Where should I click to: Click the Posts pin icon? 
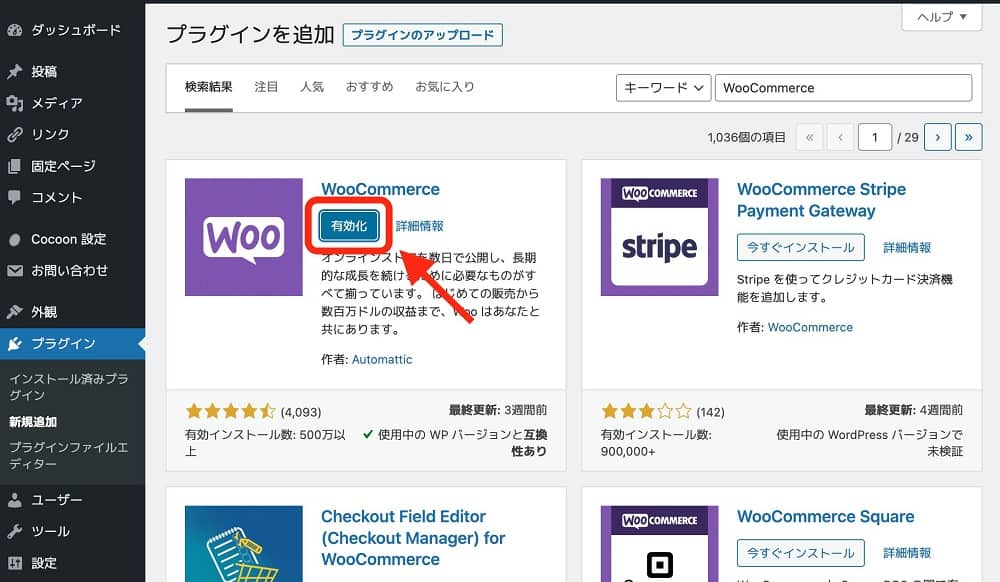coord(15,71)
